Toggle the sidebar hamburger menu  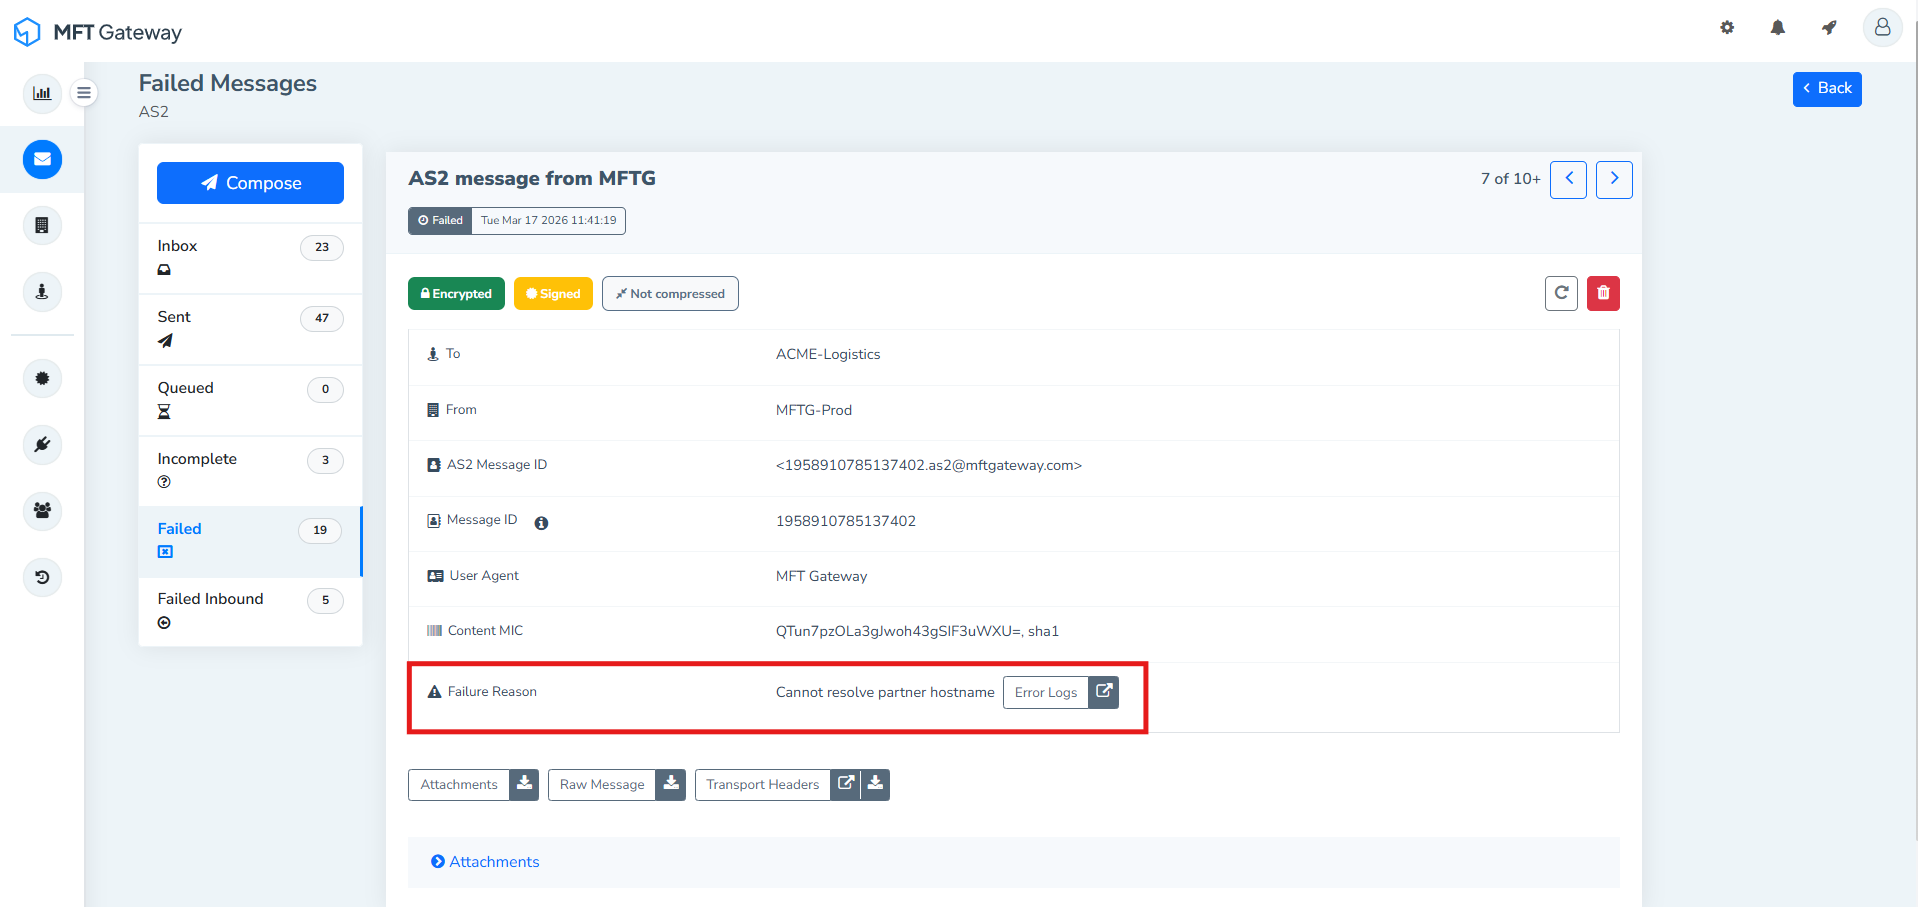pyautogui.click(x=84, y=93)
